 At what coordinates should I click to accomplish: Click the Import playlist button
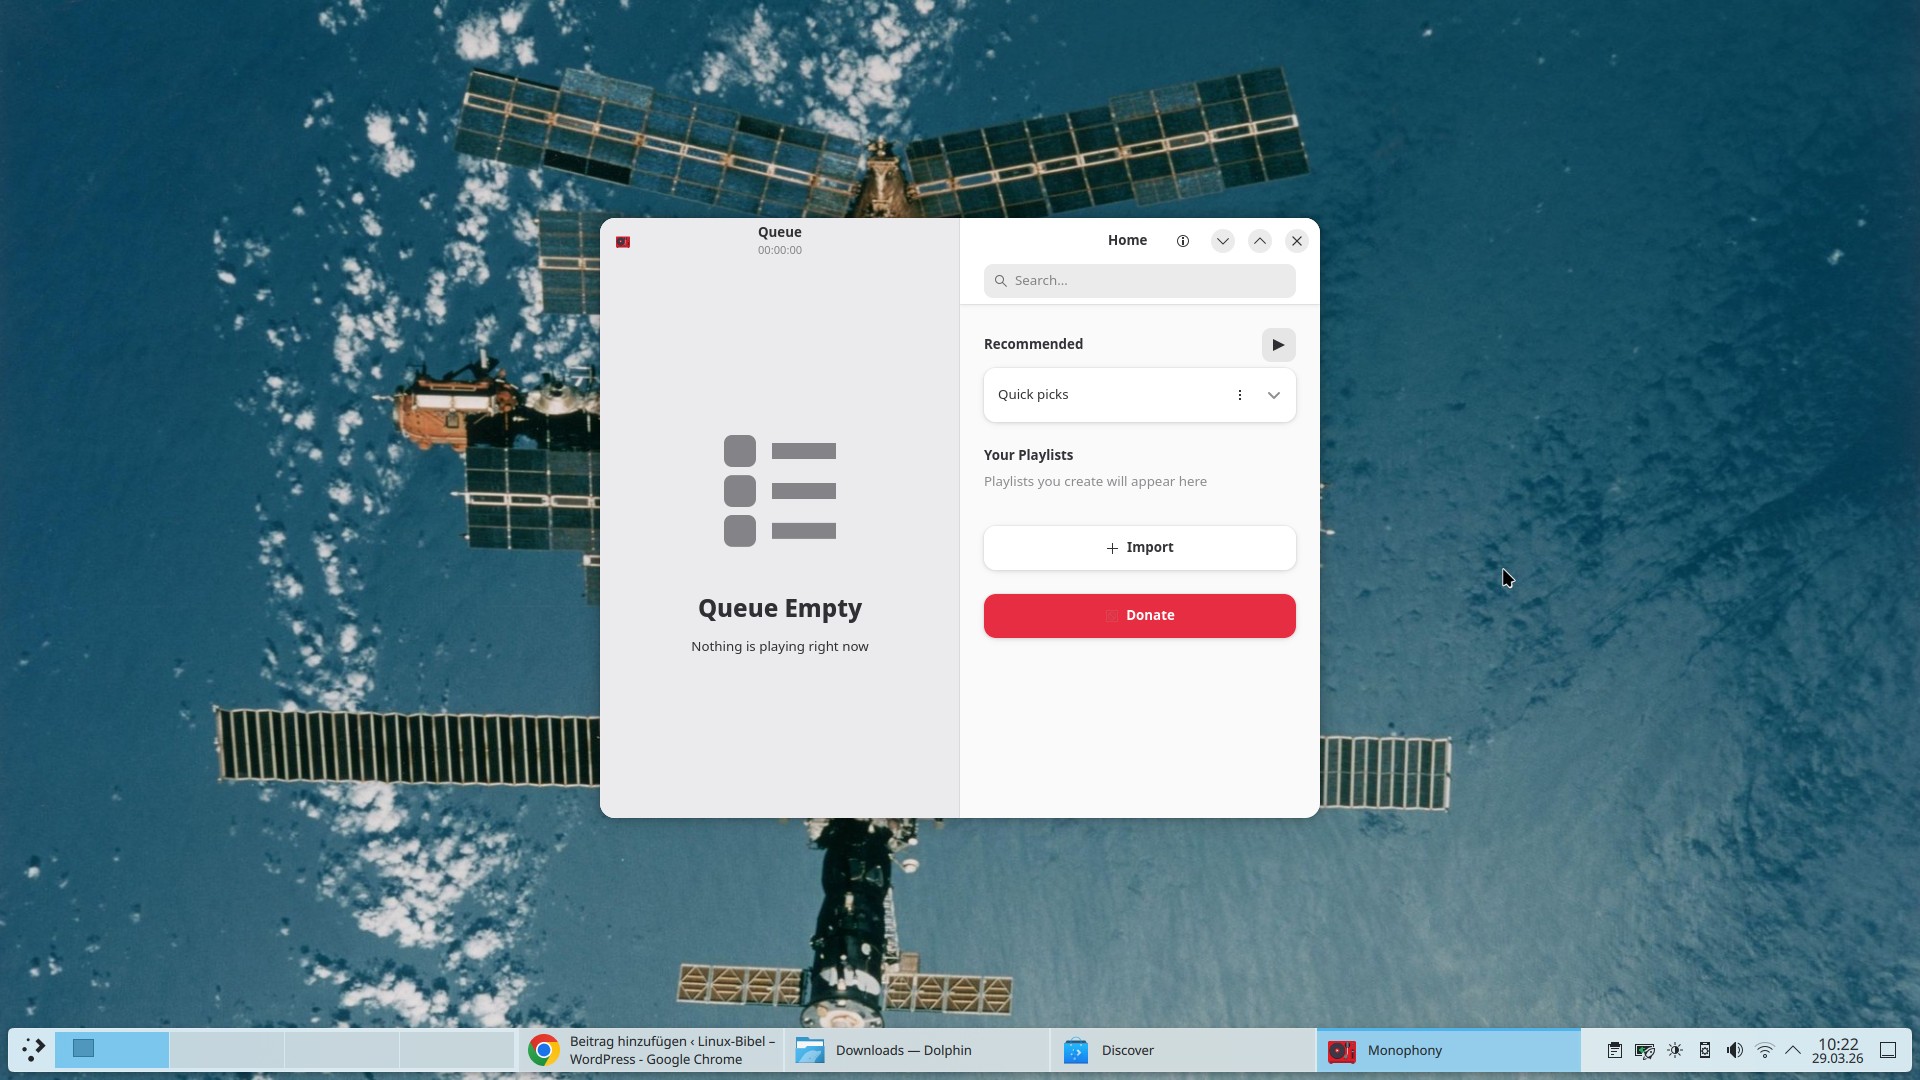(x=1139, y=548)
